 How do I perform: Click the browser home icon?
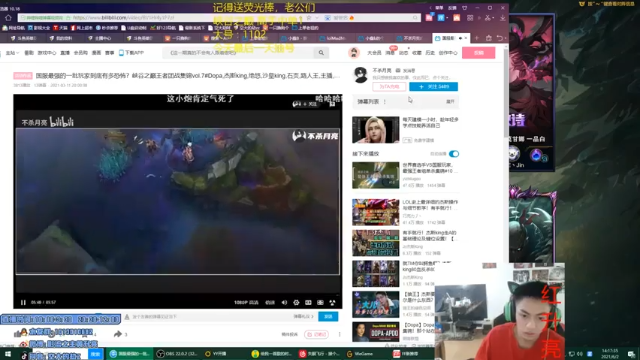coord(9,18)
